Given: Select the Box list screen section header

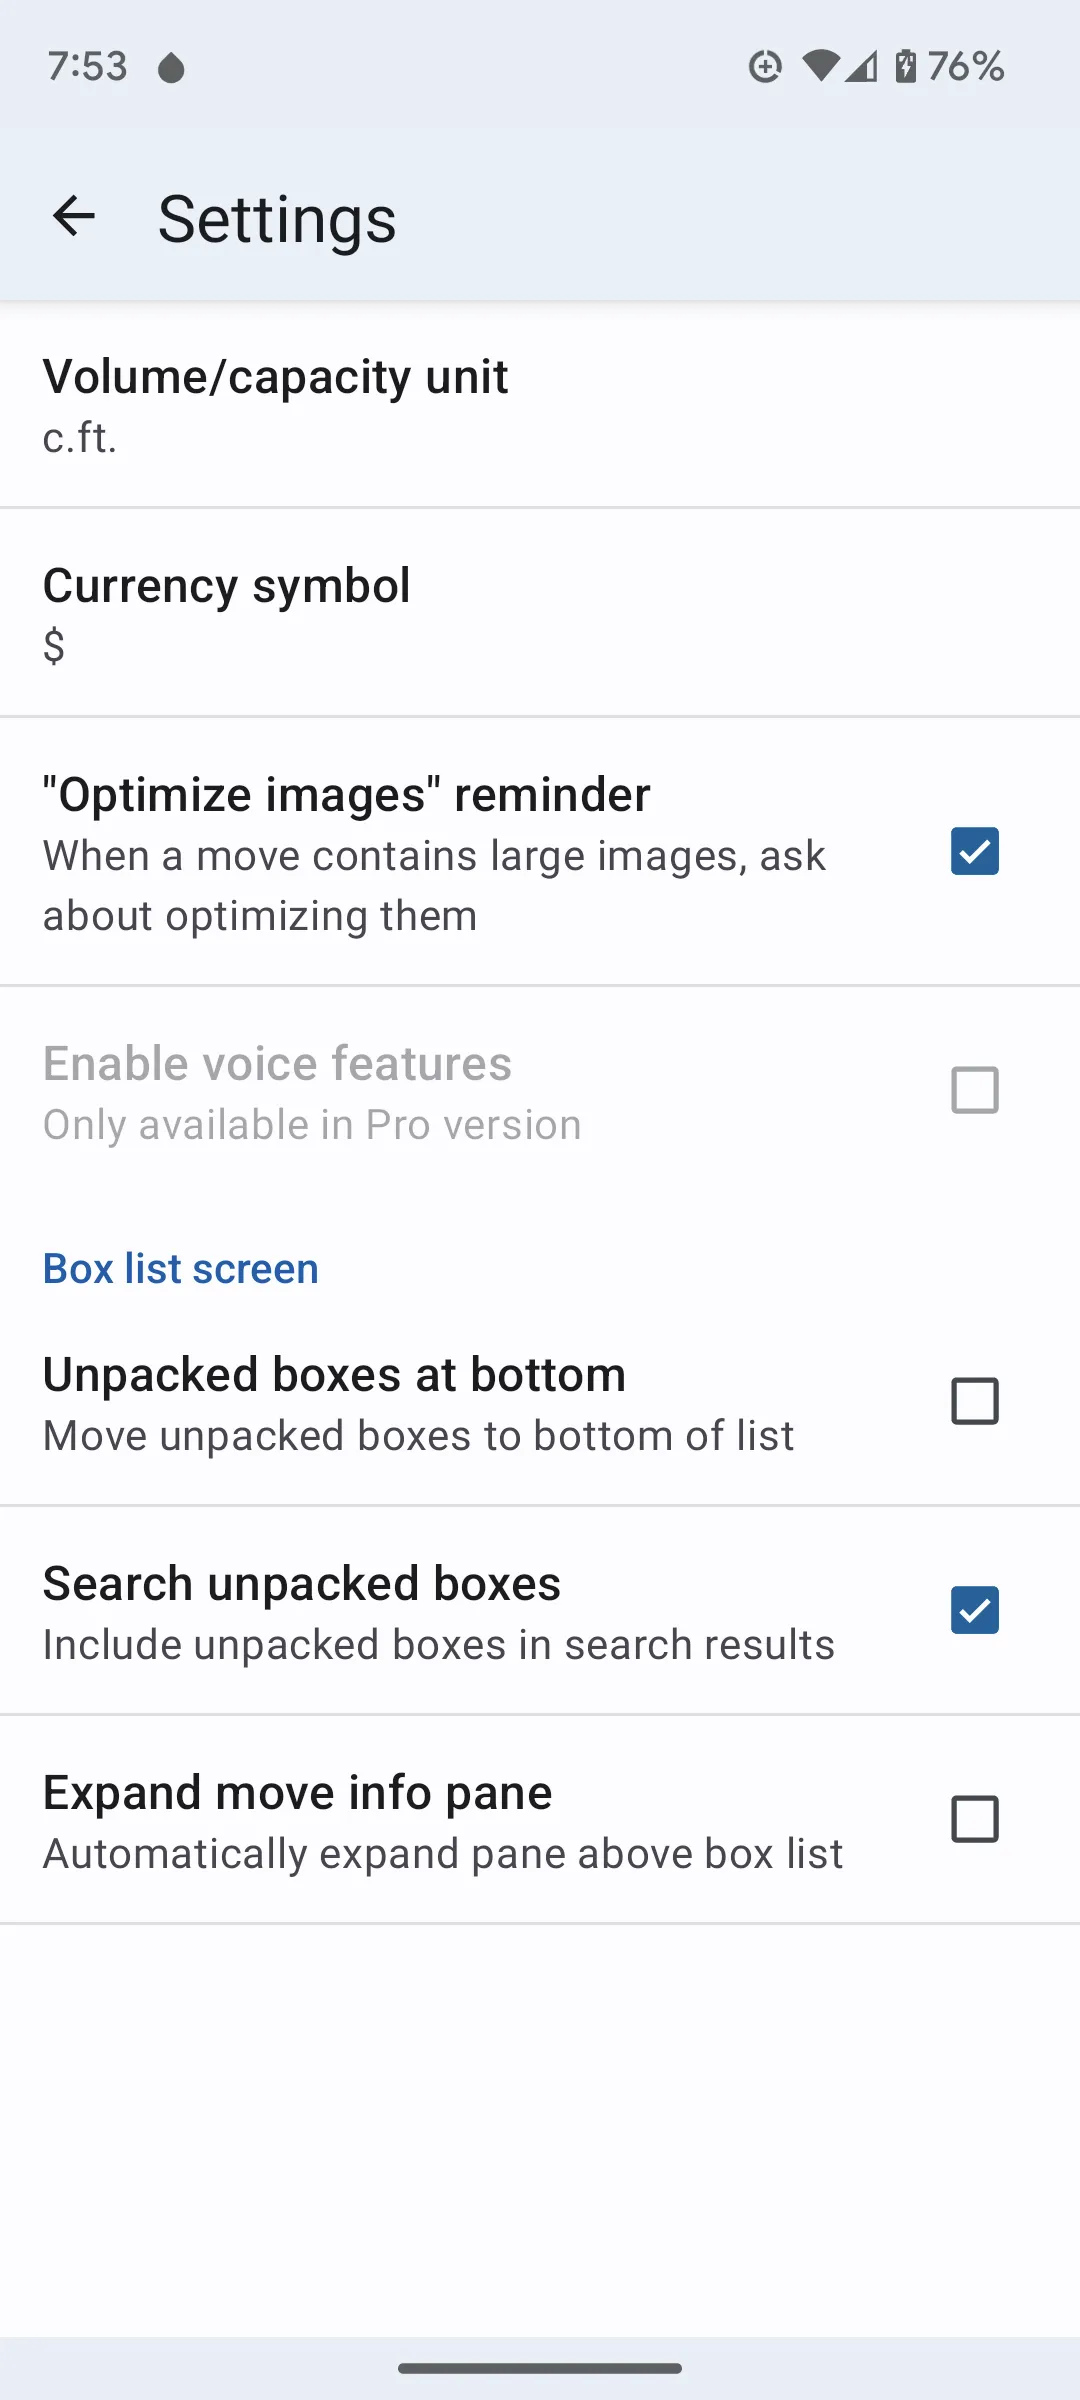Looking at the screenshot, I should pyautogui.click(x=179, y=1268).
